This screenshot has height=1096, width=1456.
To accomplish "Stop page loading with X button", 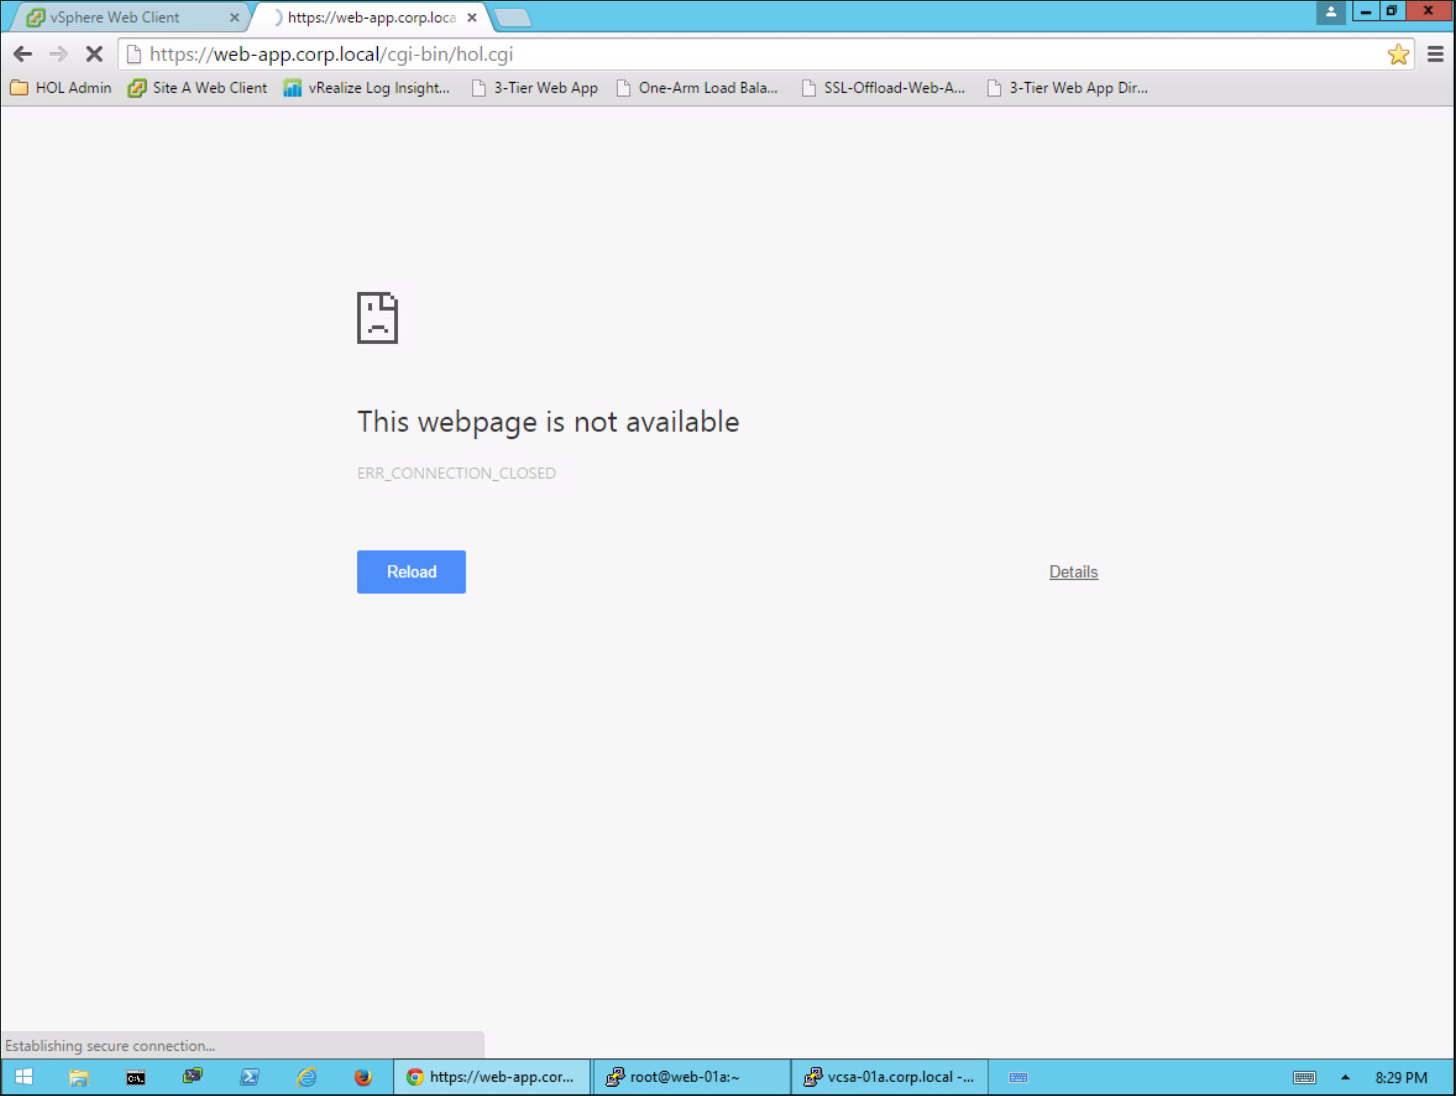I will pos(94,54).
